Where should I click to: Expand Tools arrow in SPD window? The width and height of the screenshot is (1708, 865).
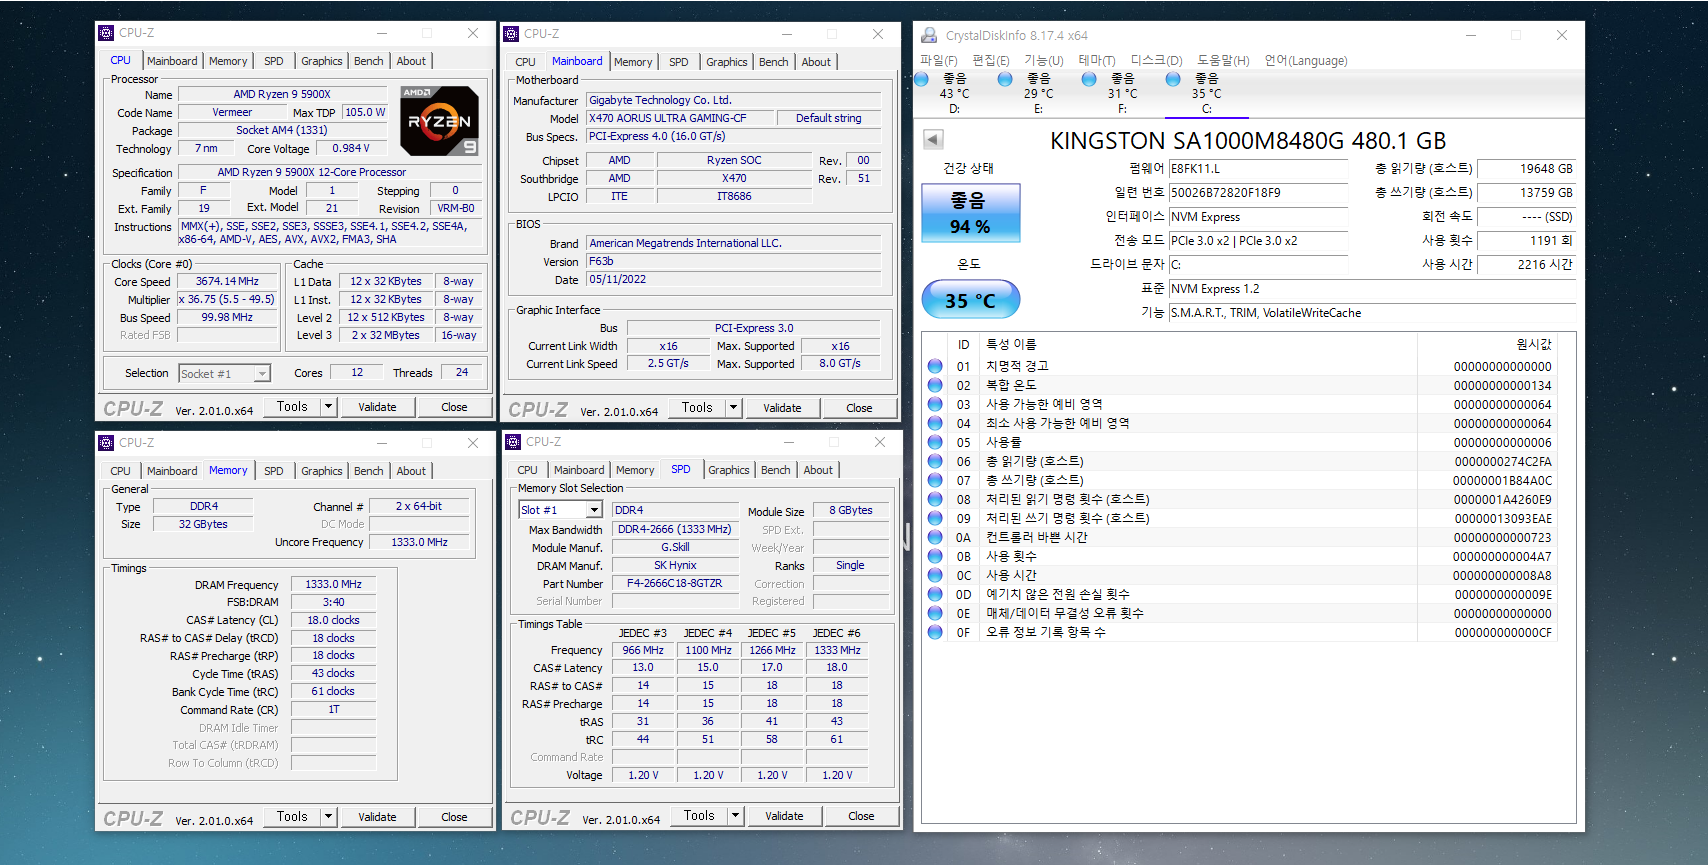point(735,816)
